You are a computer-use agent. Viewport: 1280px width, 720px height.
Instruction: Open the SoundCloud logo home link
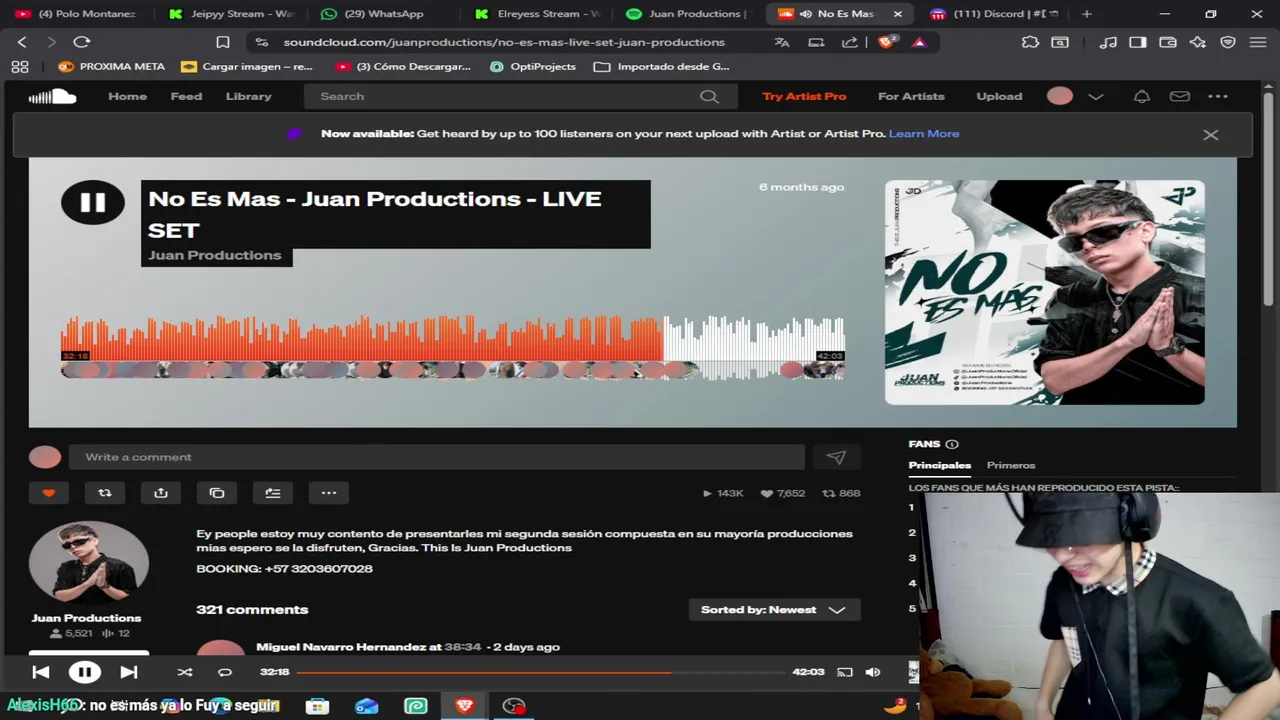click(x=52, y=96)
